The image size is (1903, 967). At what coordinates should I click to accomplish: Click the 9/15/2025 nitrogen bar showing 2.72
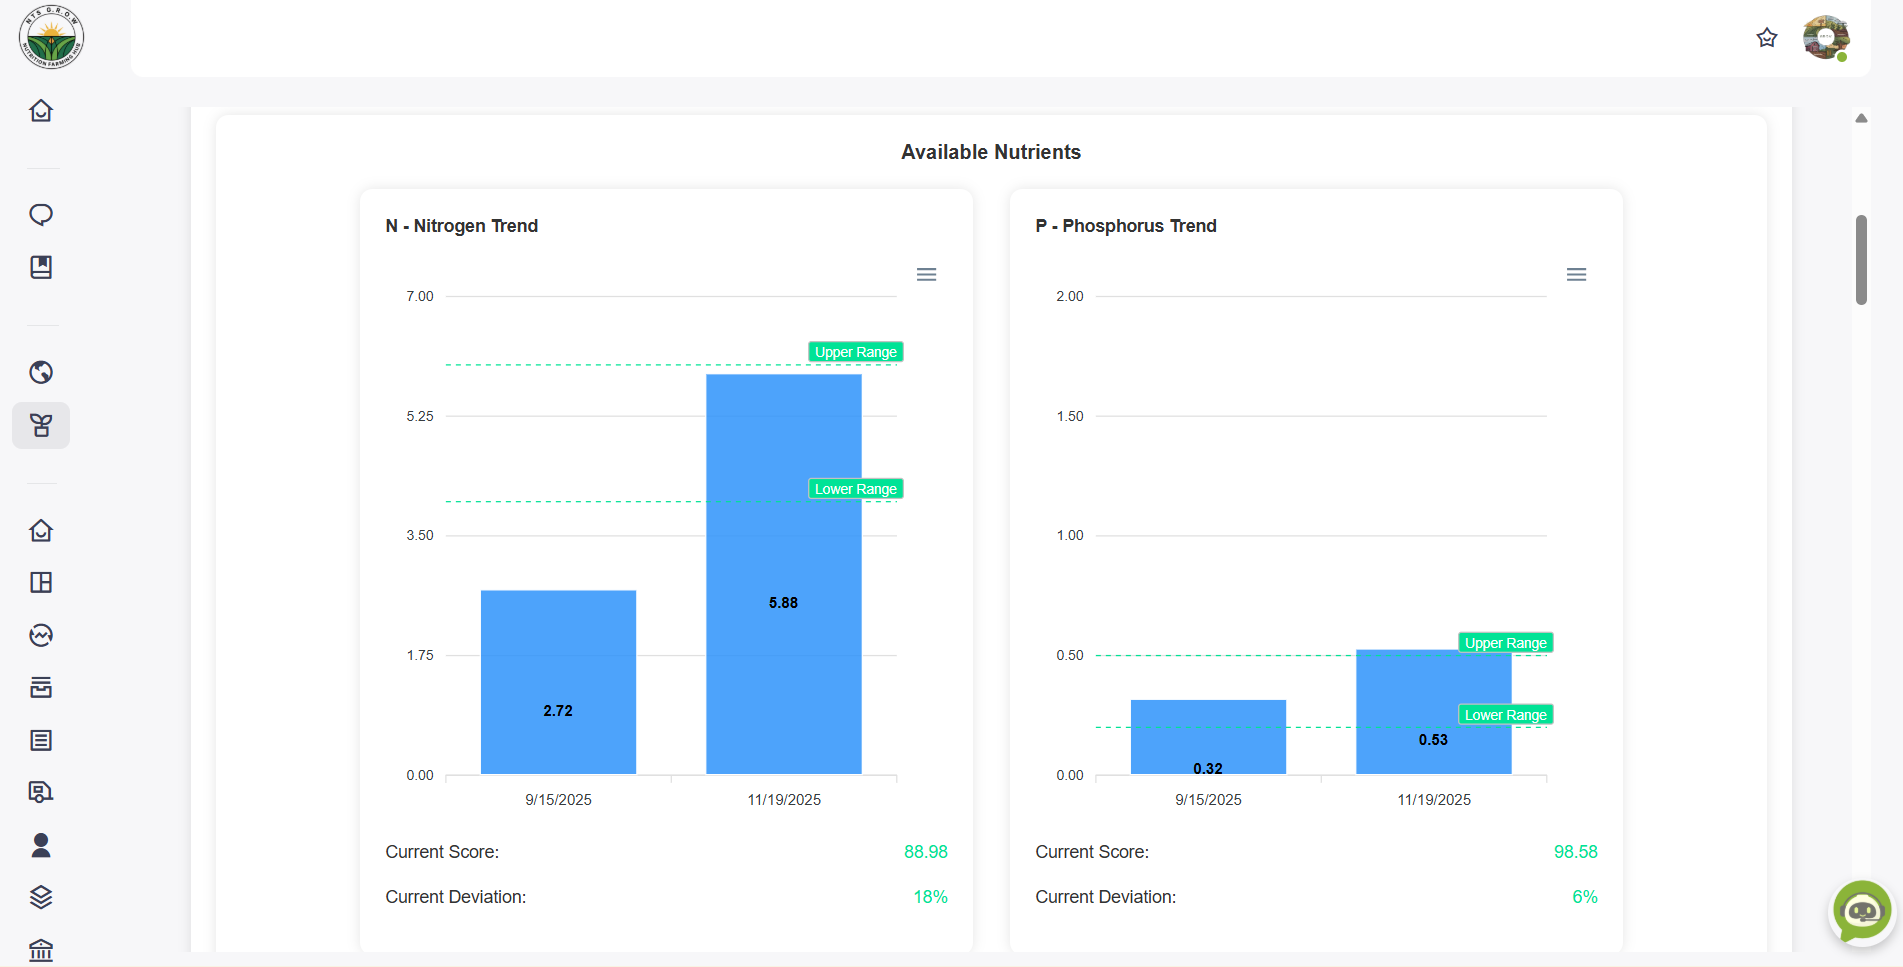pyautogui.click(x=558, y=681)
